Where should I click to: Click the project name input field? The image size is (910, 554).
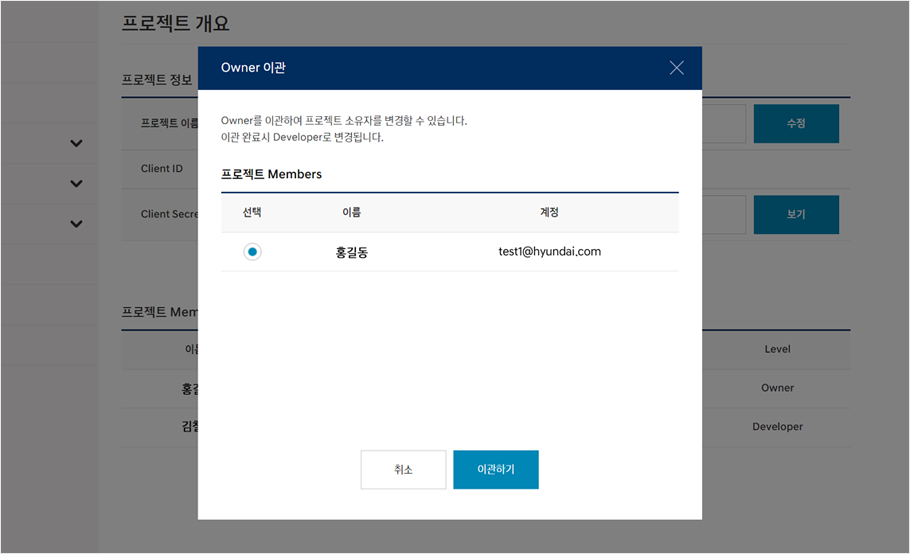click(723, 124)
